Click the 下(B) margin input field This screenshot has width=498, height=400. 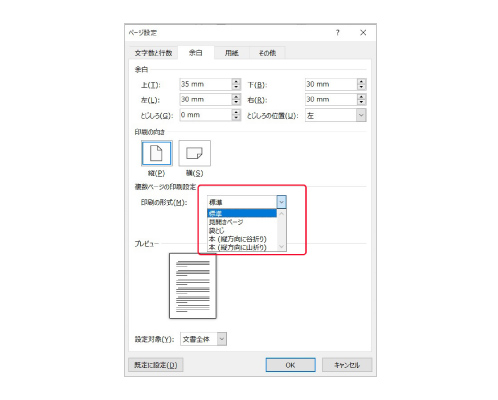(x=331, y=84)
